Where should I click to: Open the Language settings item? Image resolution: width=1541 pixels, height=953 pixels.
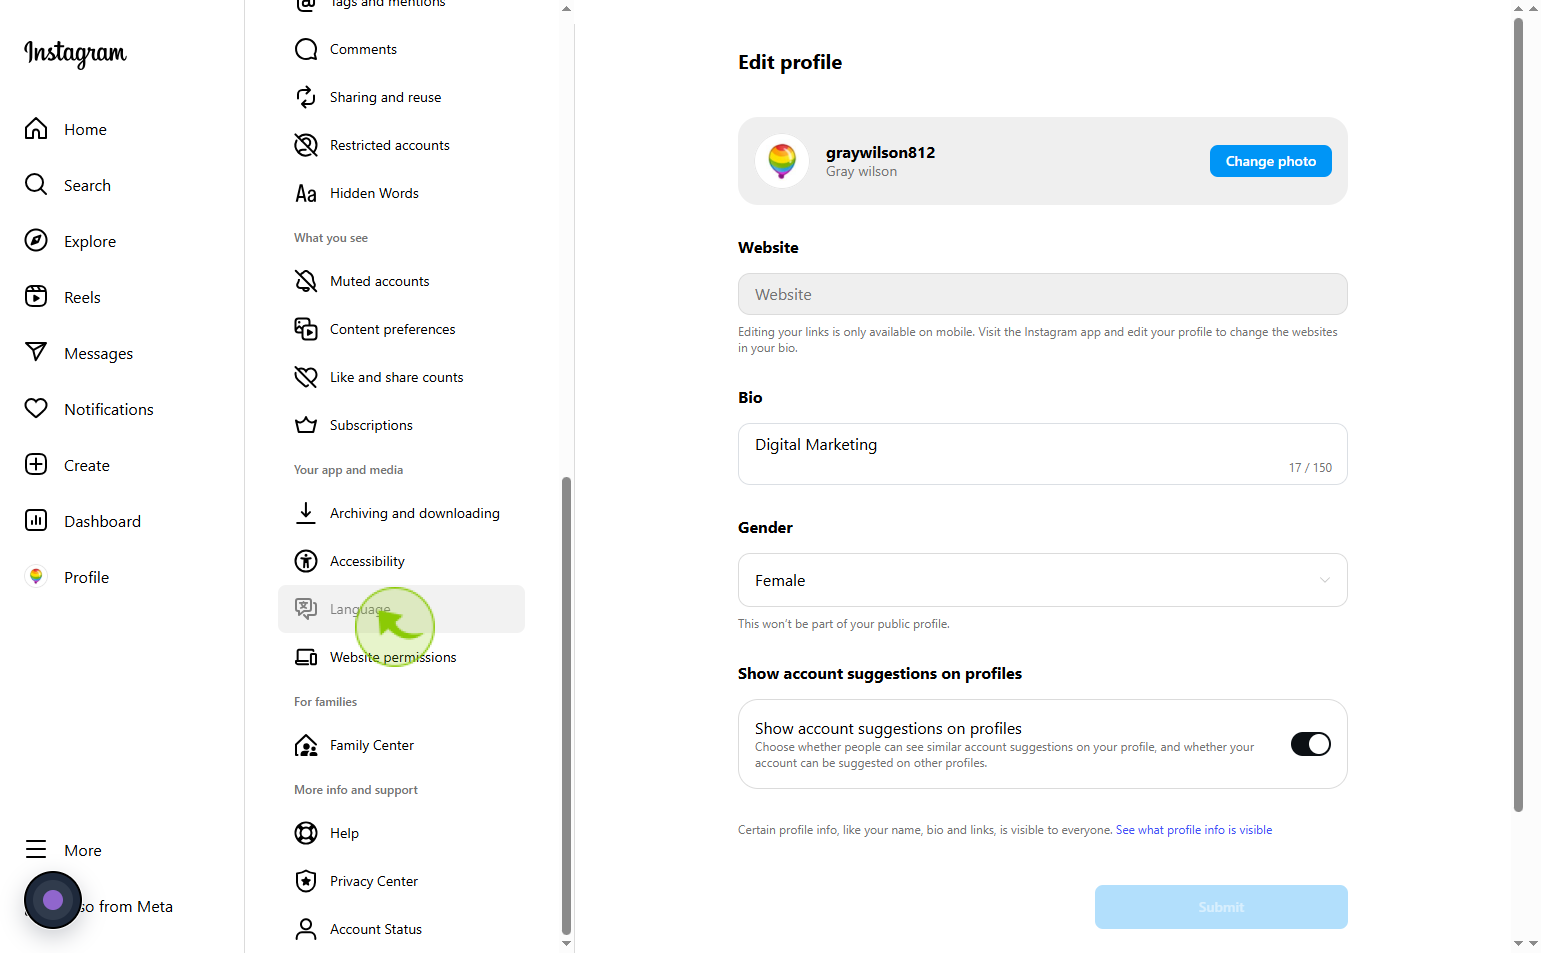[401, 609]
